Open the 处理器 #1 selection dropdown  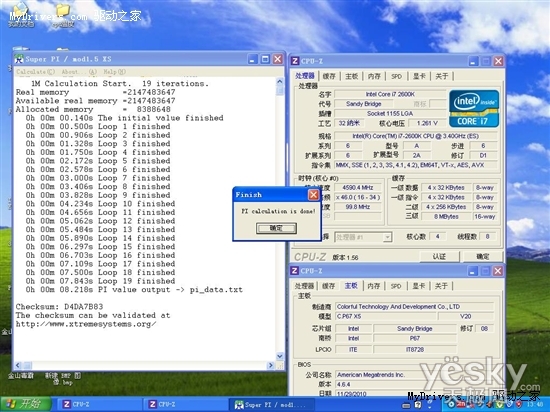coord(387,237)
